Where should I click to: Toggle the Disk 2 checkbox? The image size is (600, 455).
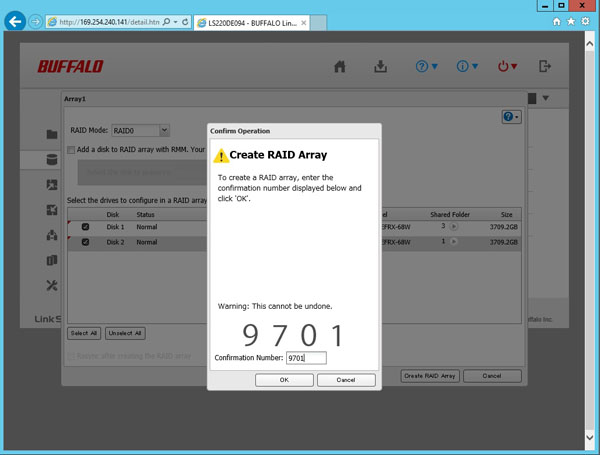(85, 242)
